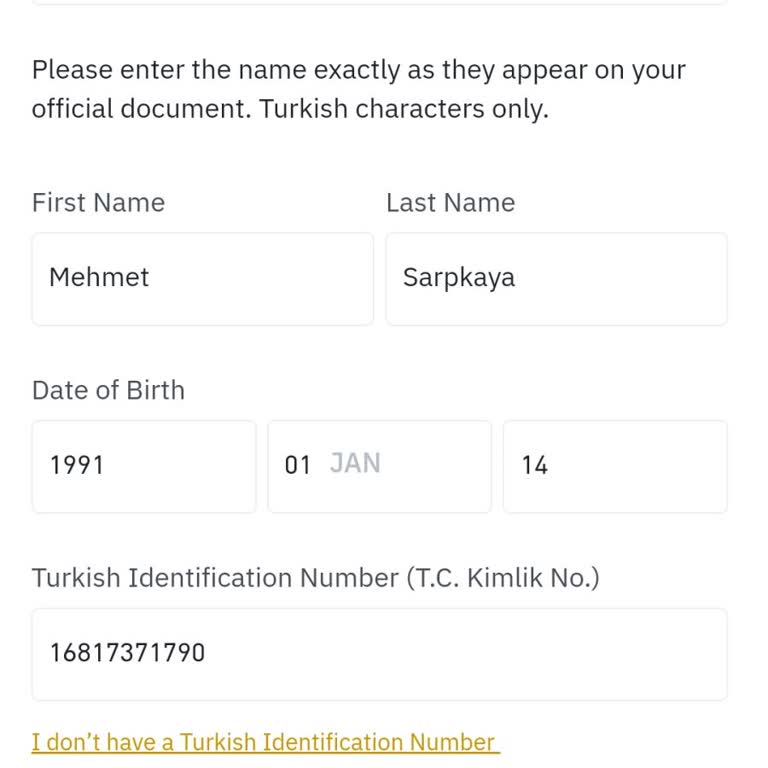Click the Turkish Identification Number label text
The width and height of the screenshot is (768, 768).
pyautogui.click(x=315, y=578)
